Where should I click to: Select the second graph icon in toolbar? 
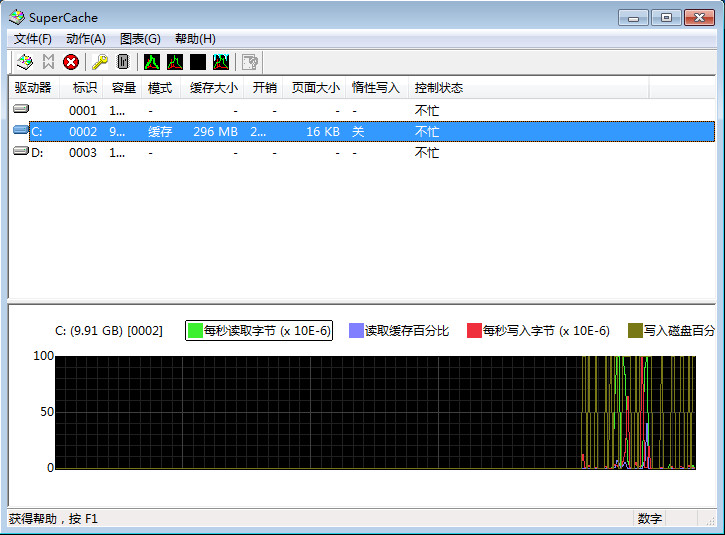coord(175,61)
